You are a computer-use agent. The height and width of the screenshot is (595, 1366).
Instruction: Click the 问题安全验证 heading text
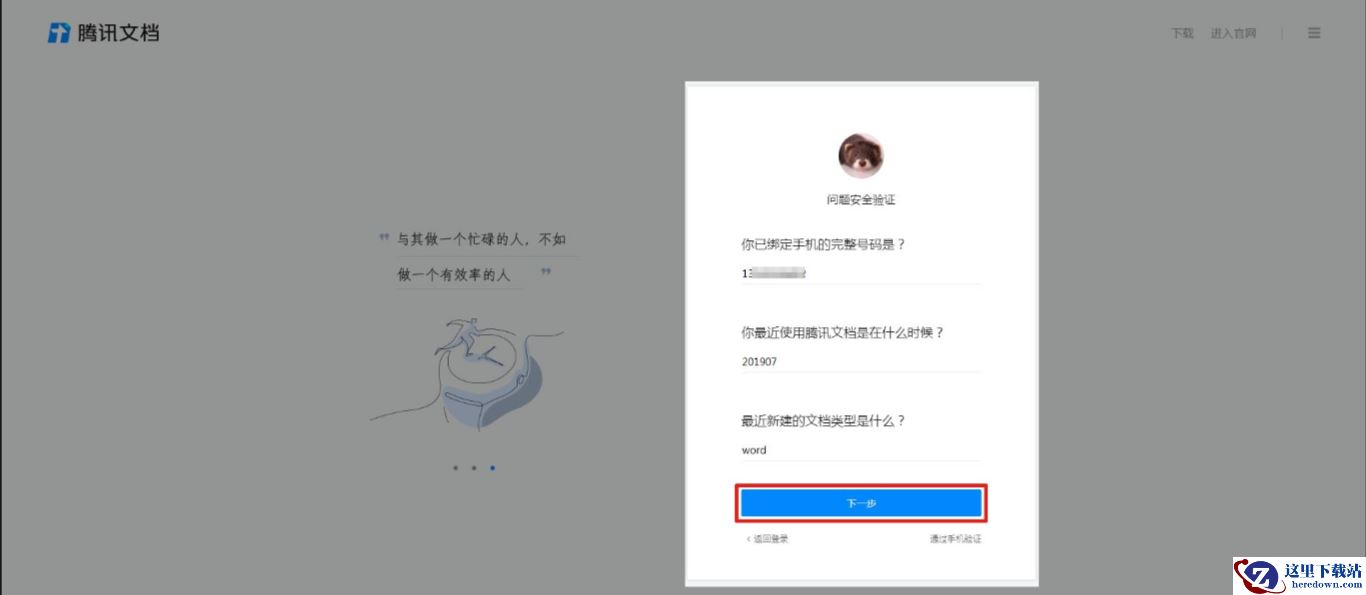tap(861, 200)
